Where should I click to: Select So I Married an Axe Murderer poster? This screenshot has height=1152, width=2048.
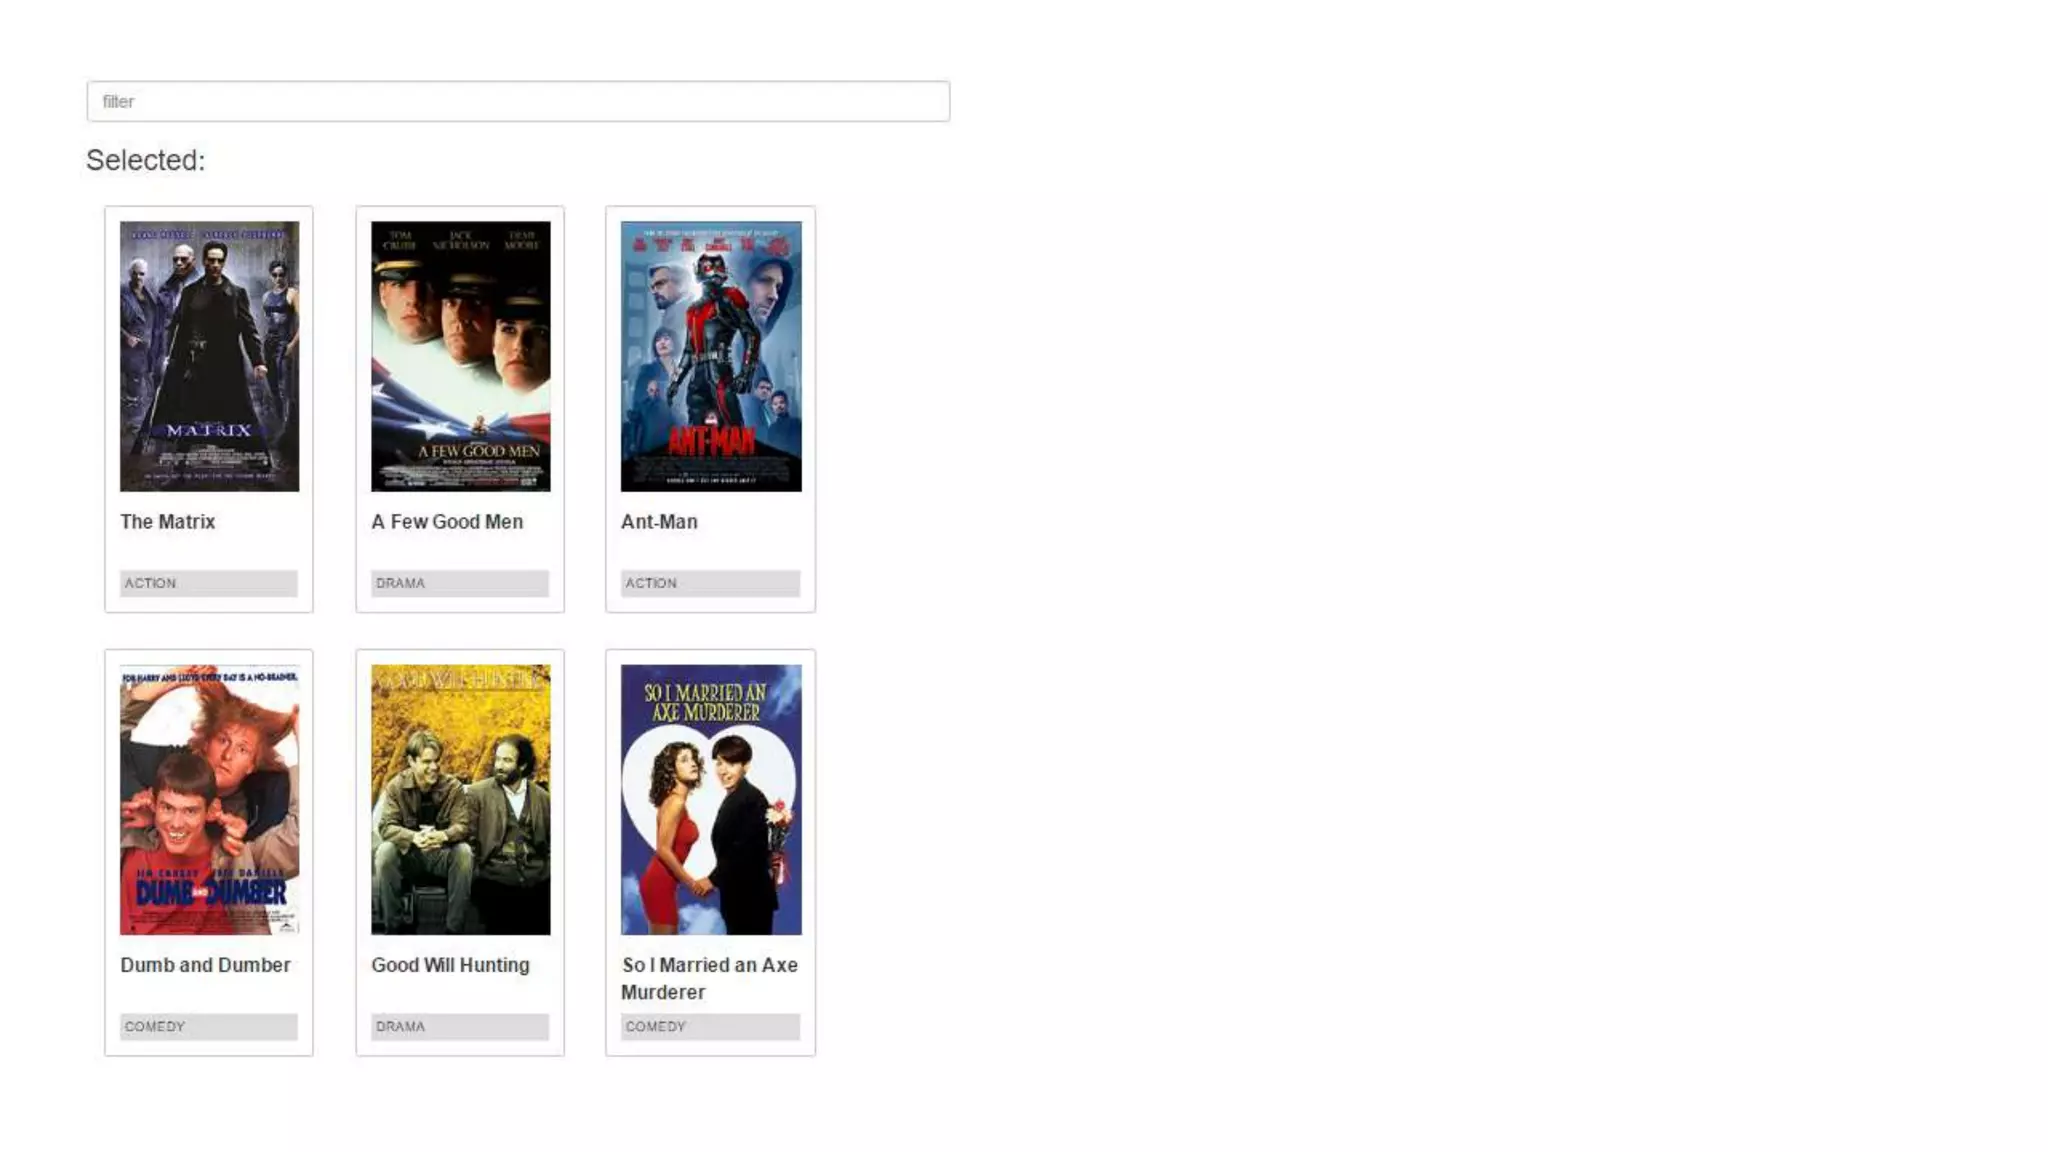pyautogui.click(x=711, y=800)
